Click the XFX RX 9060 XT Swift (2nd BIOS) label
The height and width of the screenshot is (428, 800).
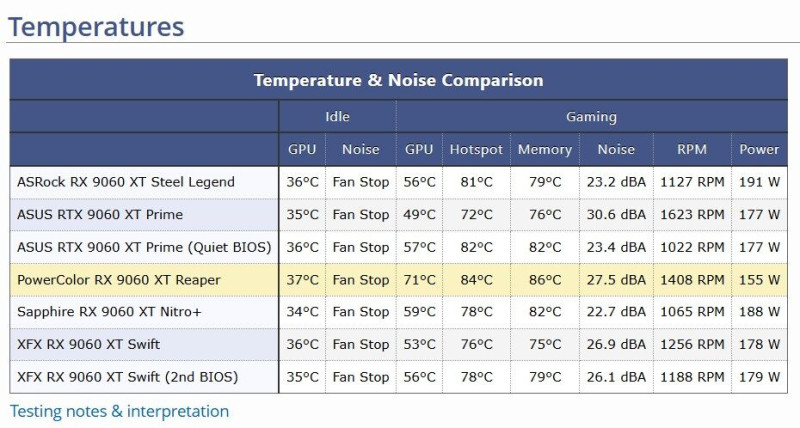pos(128,377)
